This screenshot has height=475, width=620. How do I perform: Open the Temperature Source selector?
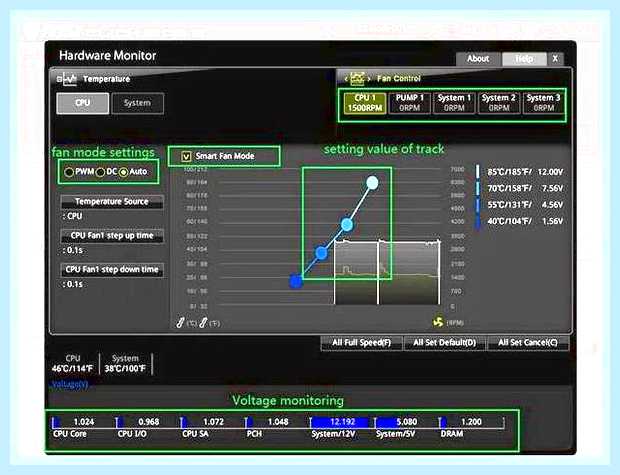click(112, 202)
